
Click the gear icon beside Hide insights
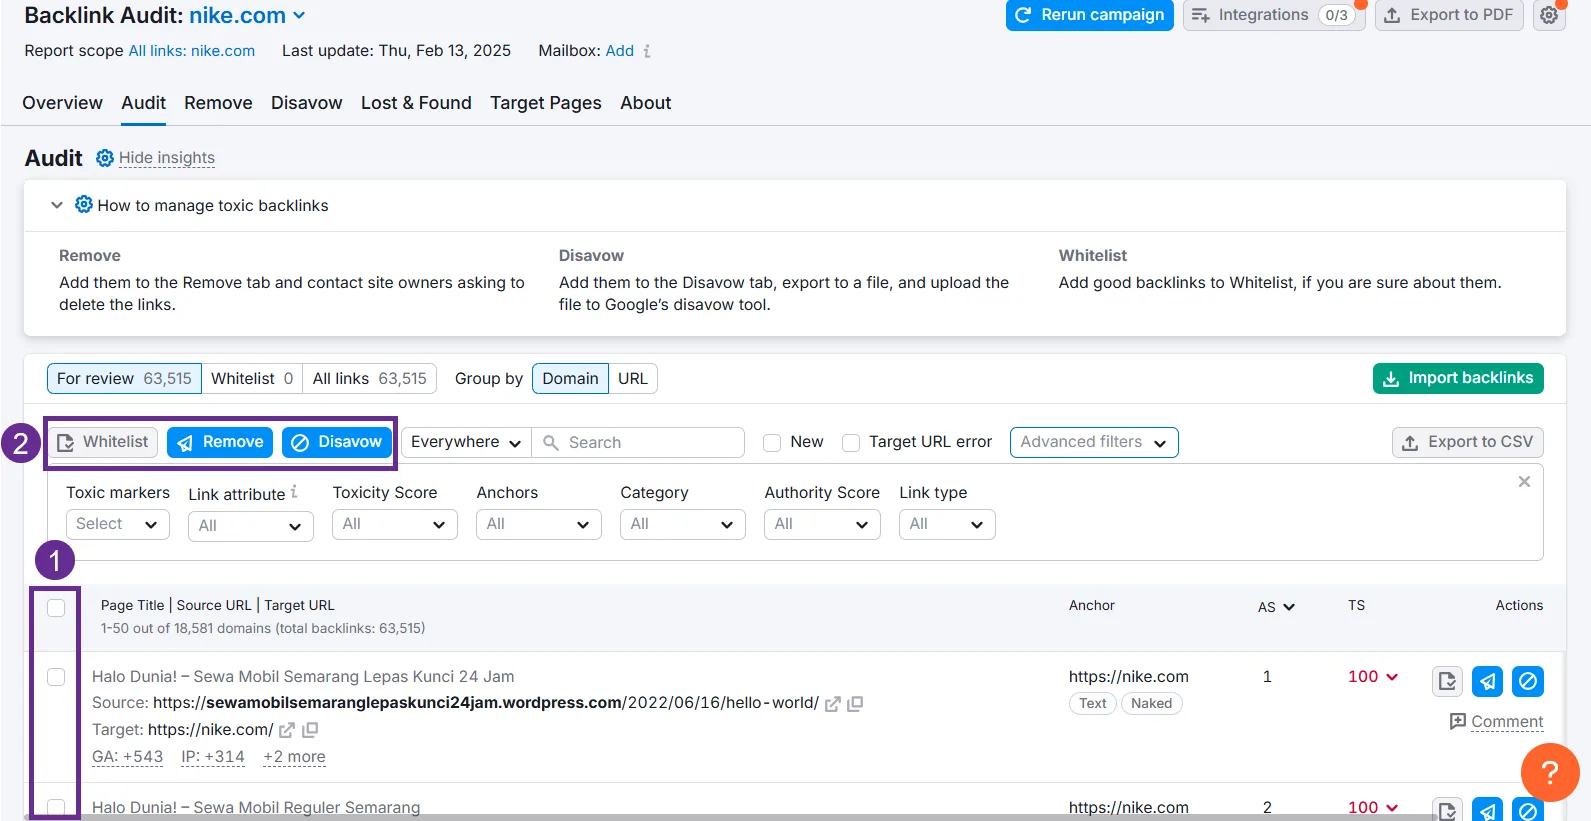coord(105,158)
